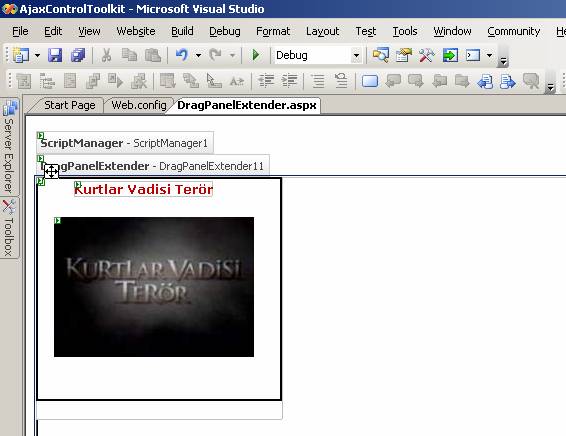Screen dimensions: 566x436
Task: Open the Undo history dropdown arrow
Action: coord(198,55)
